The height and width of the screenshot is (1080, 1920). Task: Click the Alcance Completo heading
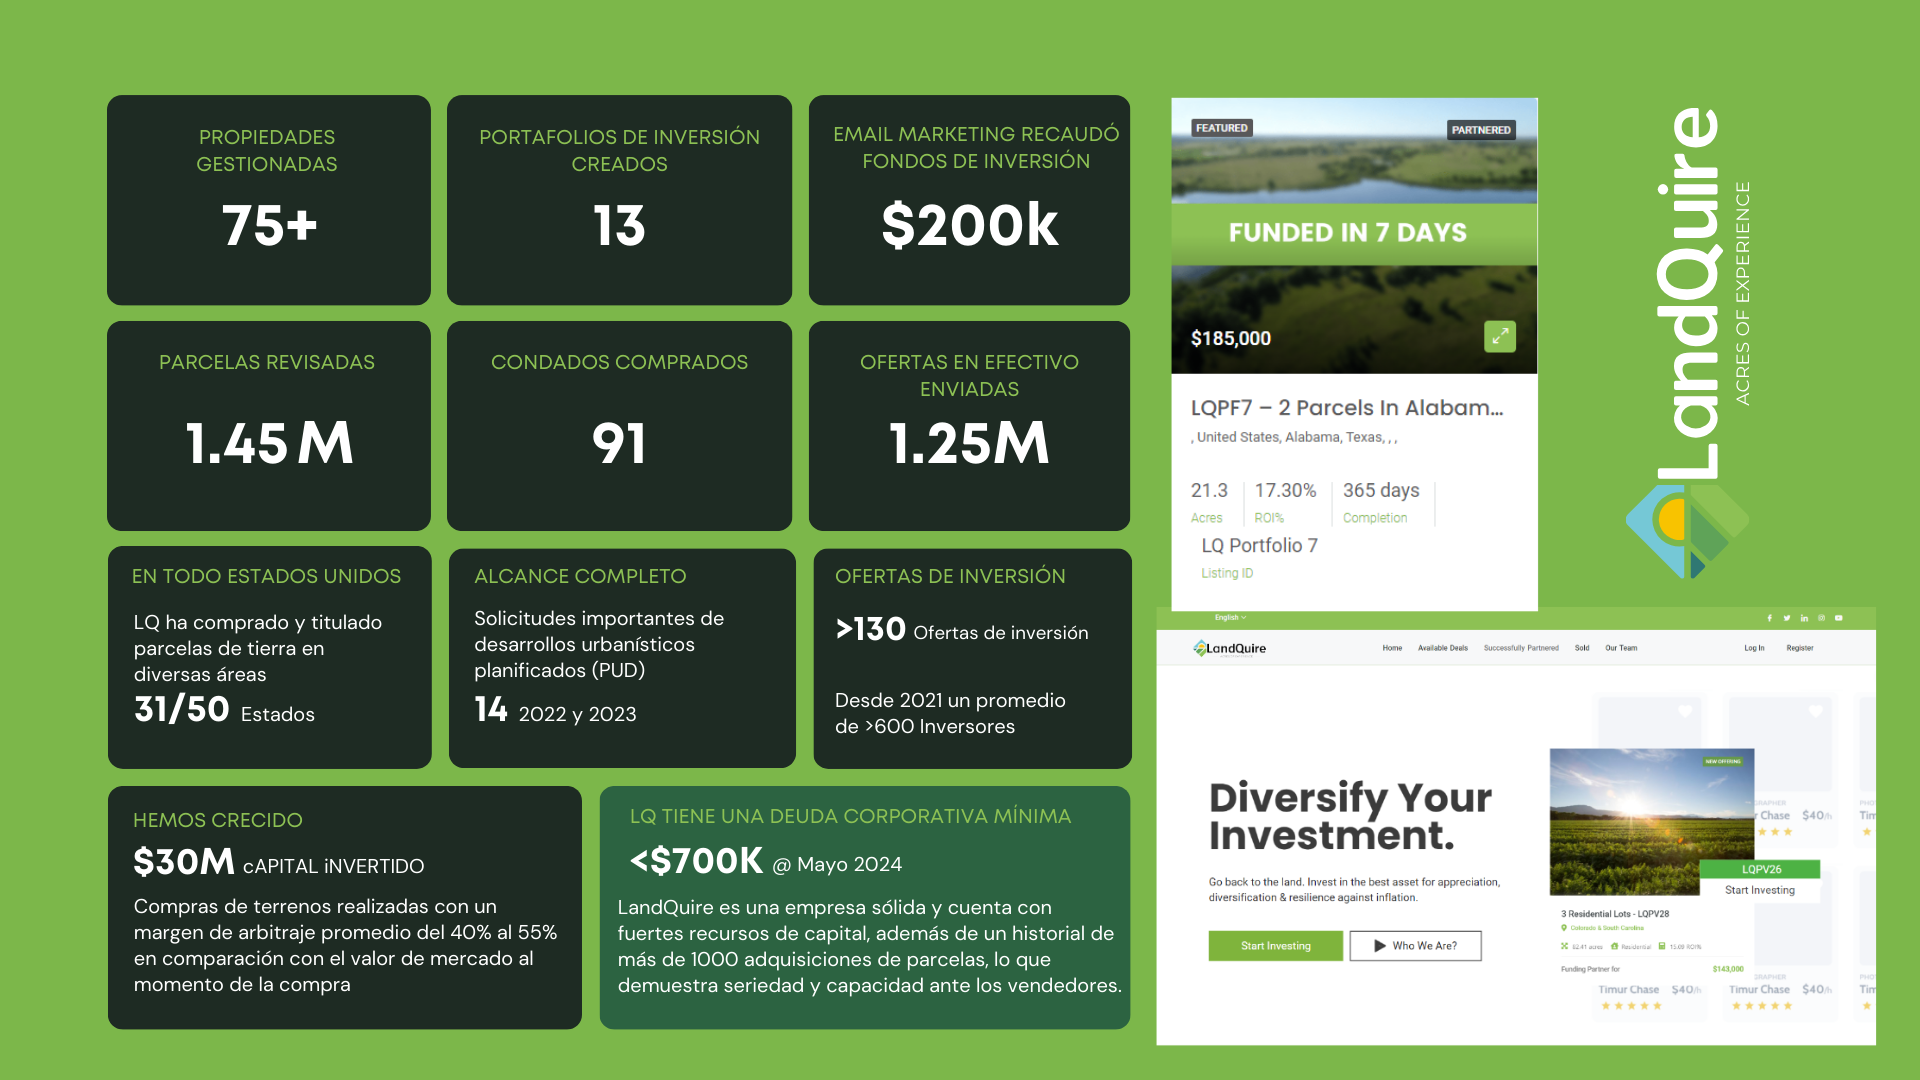pyautogui.click(x=580, y=576)
